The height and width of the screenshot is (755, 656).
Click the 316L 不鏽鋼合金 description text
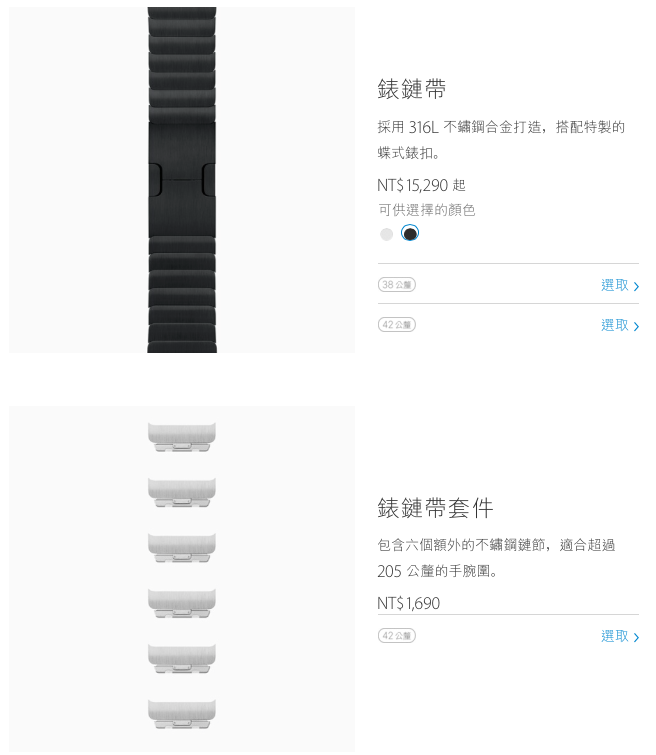(x=460, y=127)
